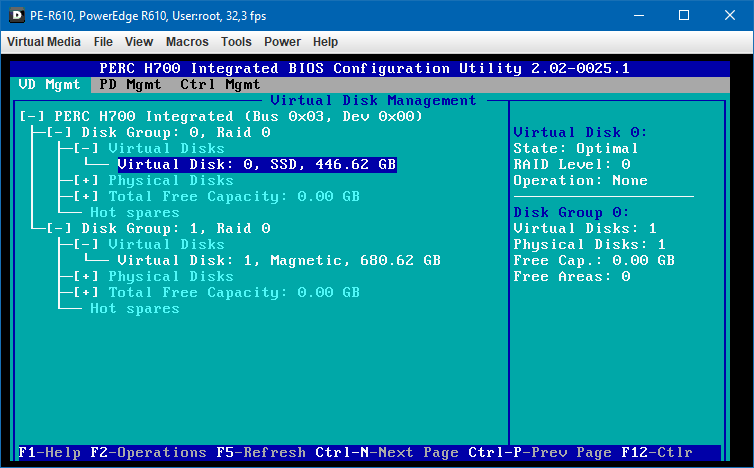Click the State: Optimal text
This screenshot has width=754, height=468.
576,149
